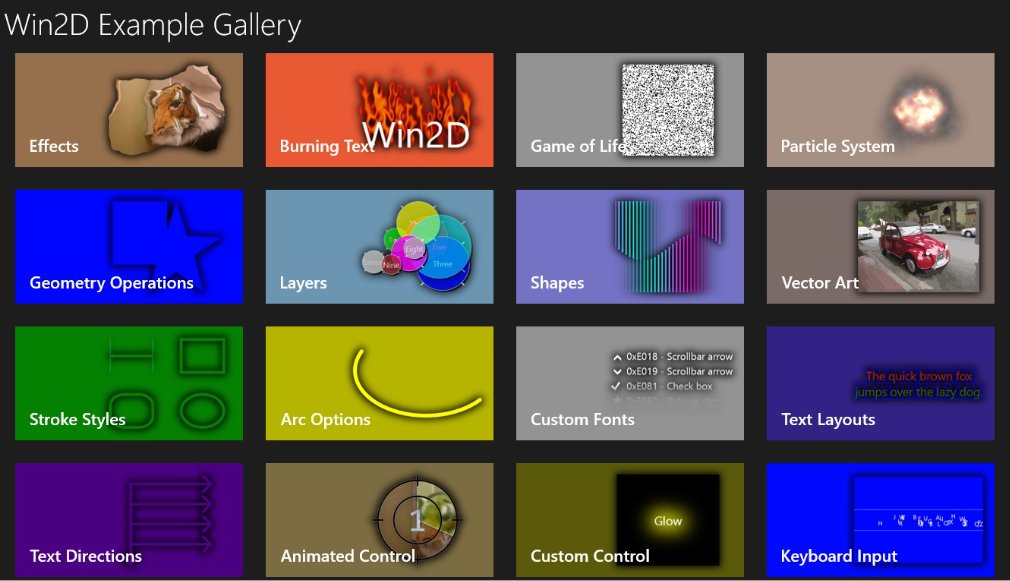This screenshot has width=1010, height=581.
Task: View the Vector Art red car demo
Action: click(879, 246)
